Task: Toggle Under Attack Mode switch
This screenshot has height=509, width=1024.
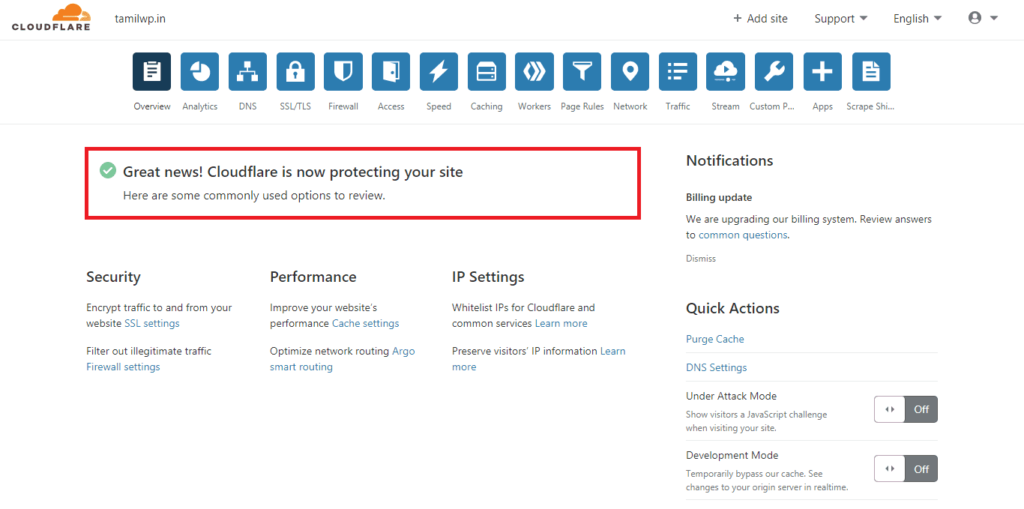Action: coord(906,410)
